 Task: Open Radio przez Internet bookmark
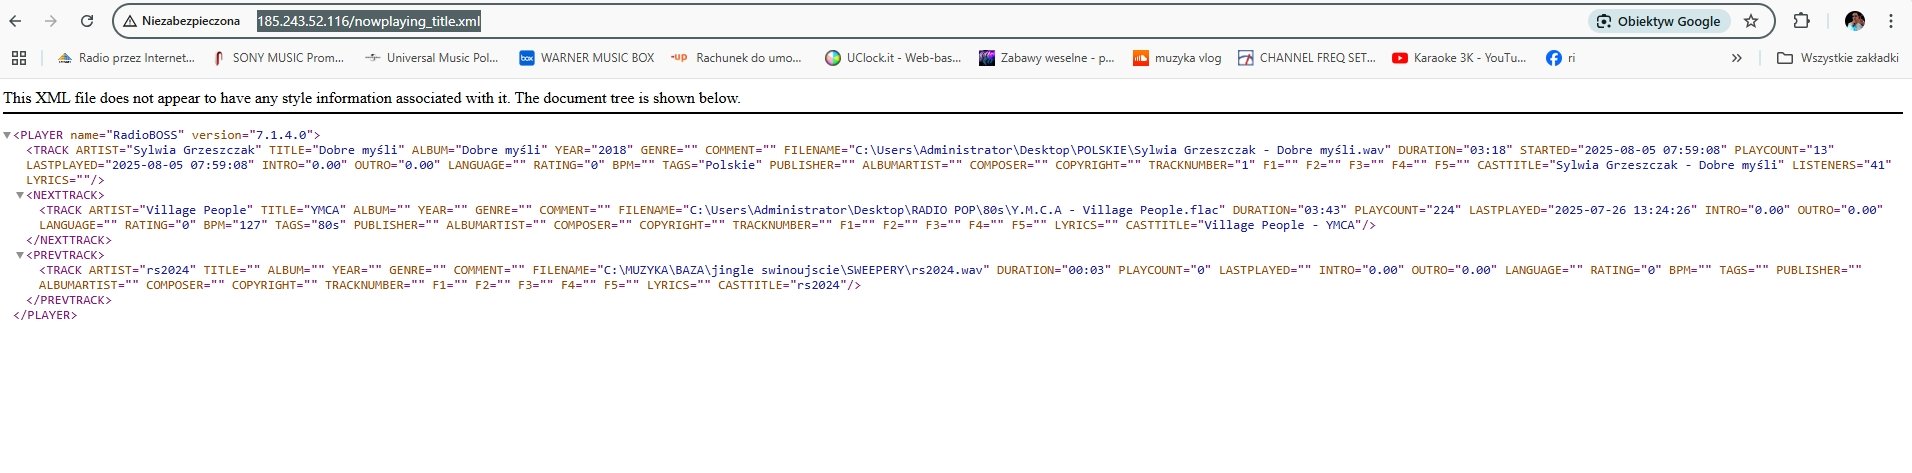[x=126, y=58]
